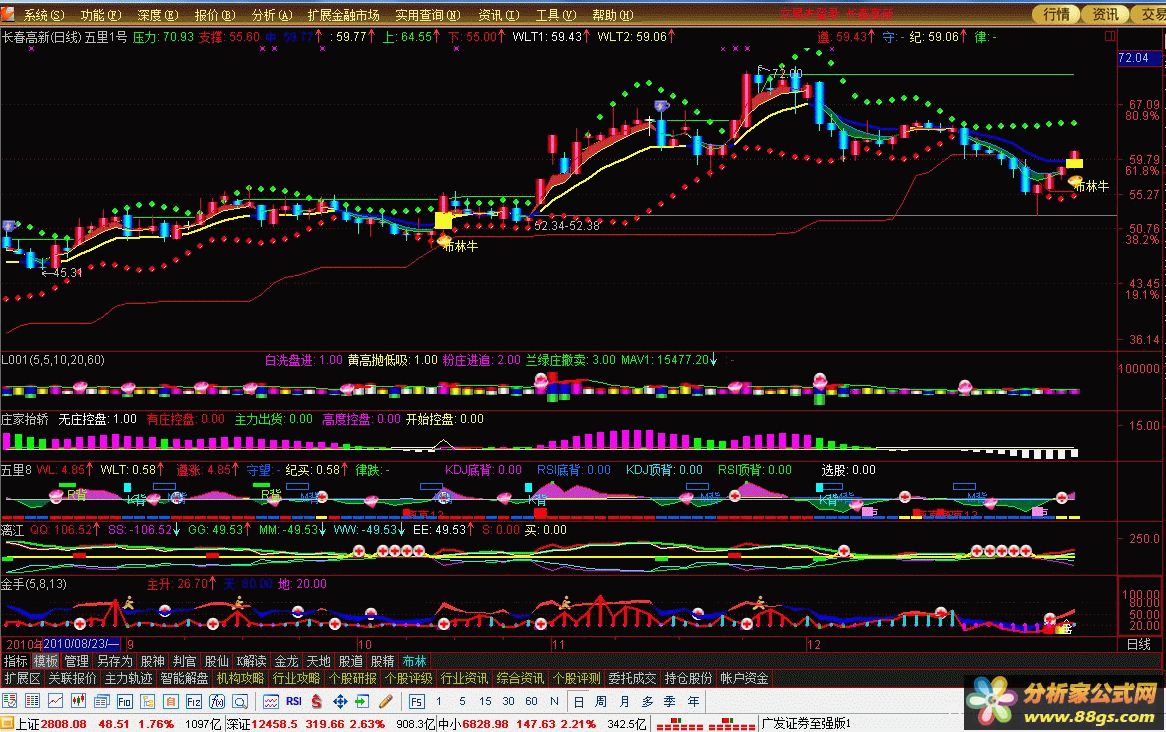Click the F12 icon in bottom toolbar
Viewport: 1166px width, 732px height.
(x=194, y=702)
